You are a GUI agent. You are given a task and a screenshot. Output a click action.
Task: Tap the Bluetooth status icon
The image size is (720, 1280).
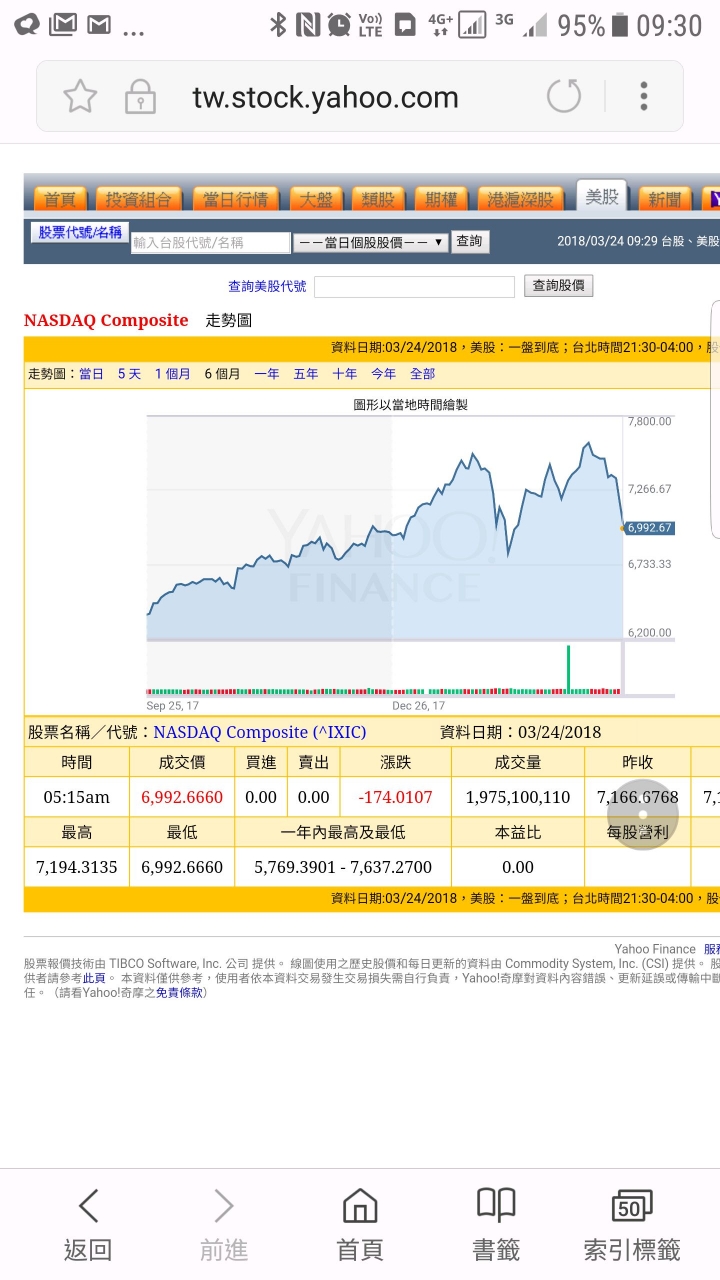tap(278, 25)
